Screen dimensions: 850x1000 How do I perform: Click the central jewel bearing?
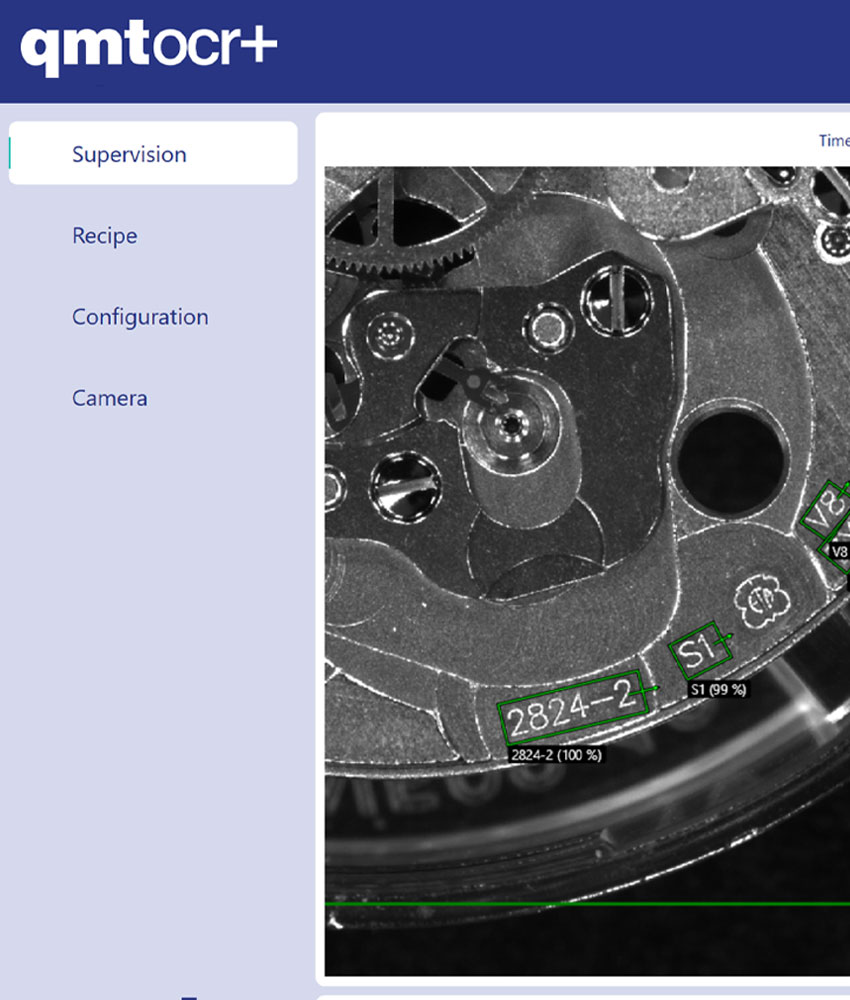click(511, 423)
